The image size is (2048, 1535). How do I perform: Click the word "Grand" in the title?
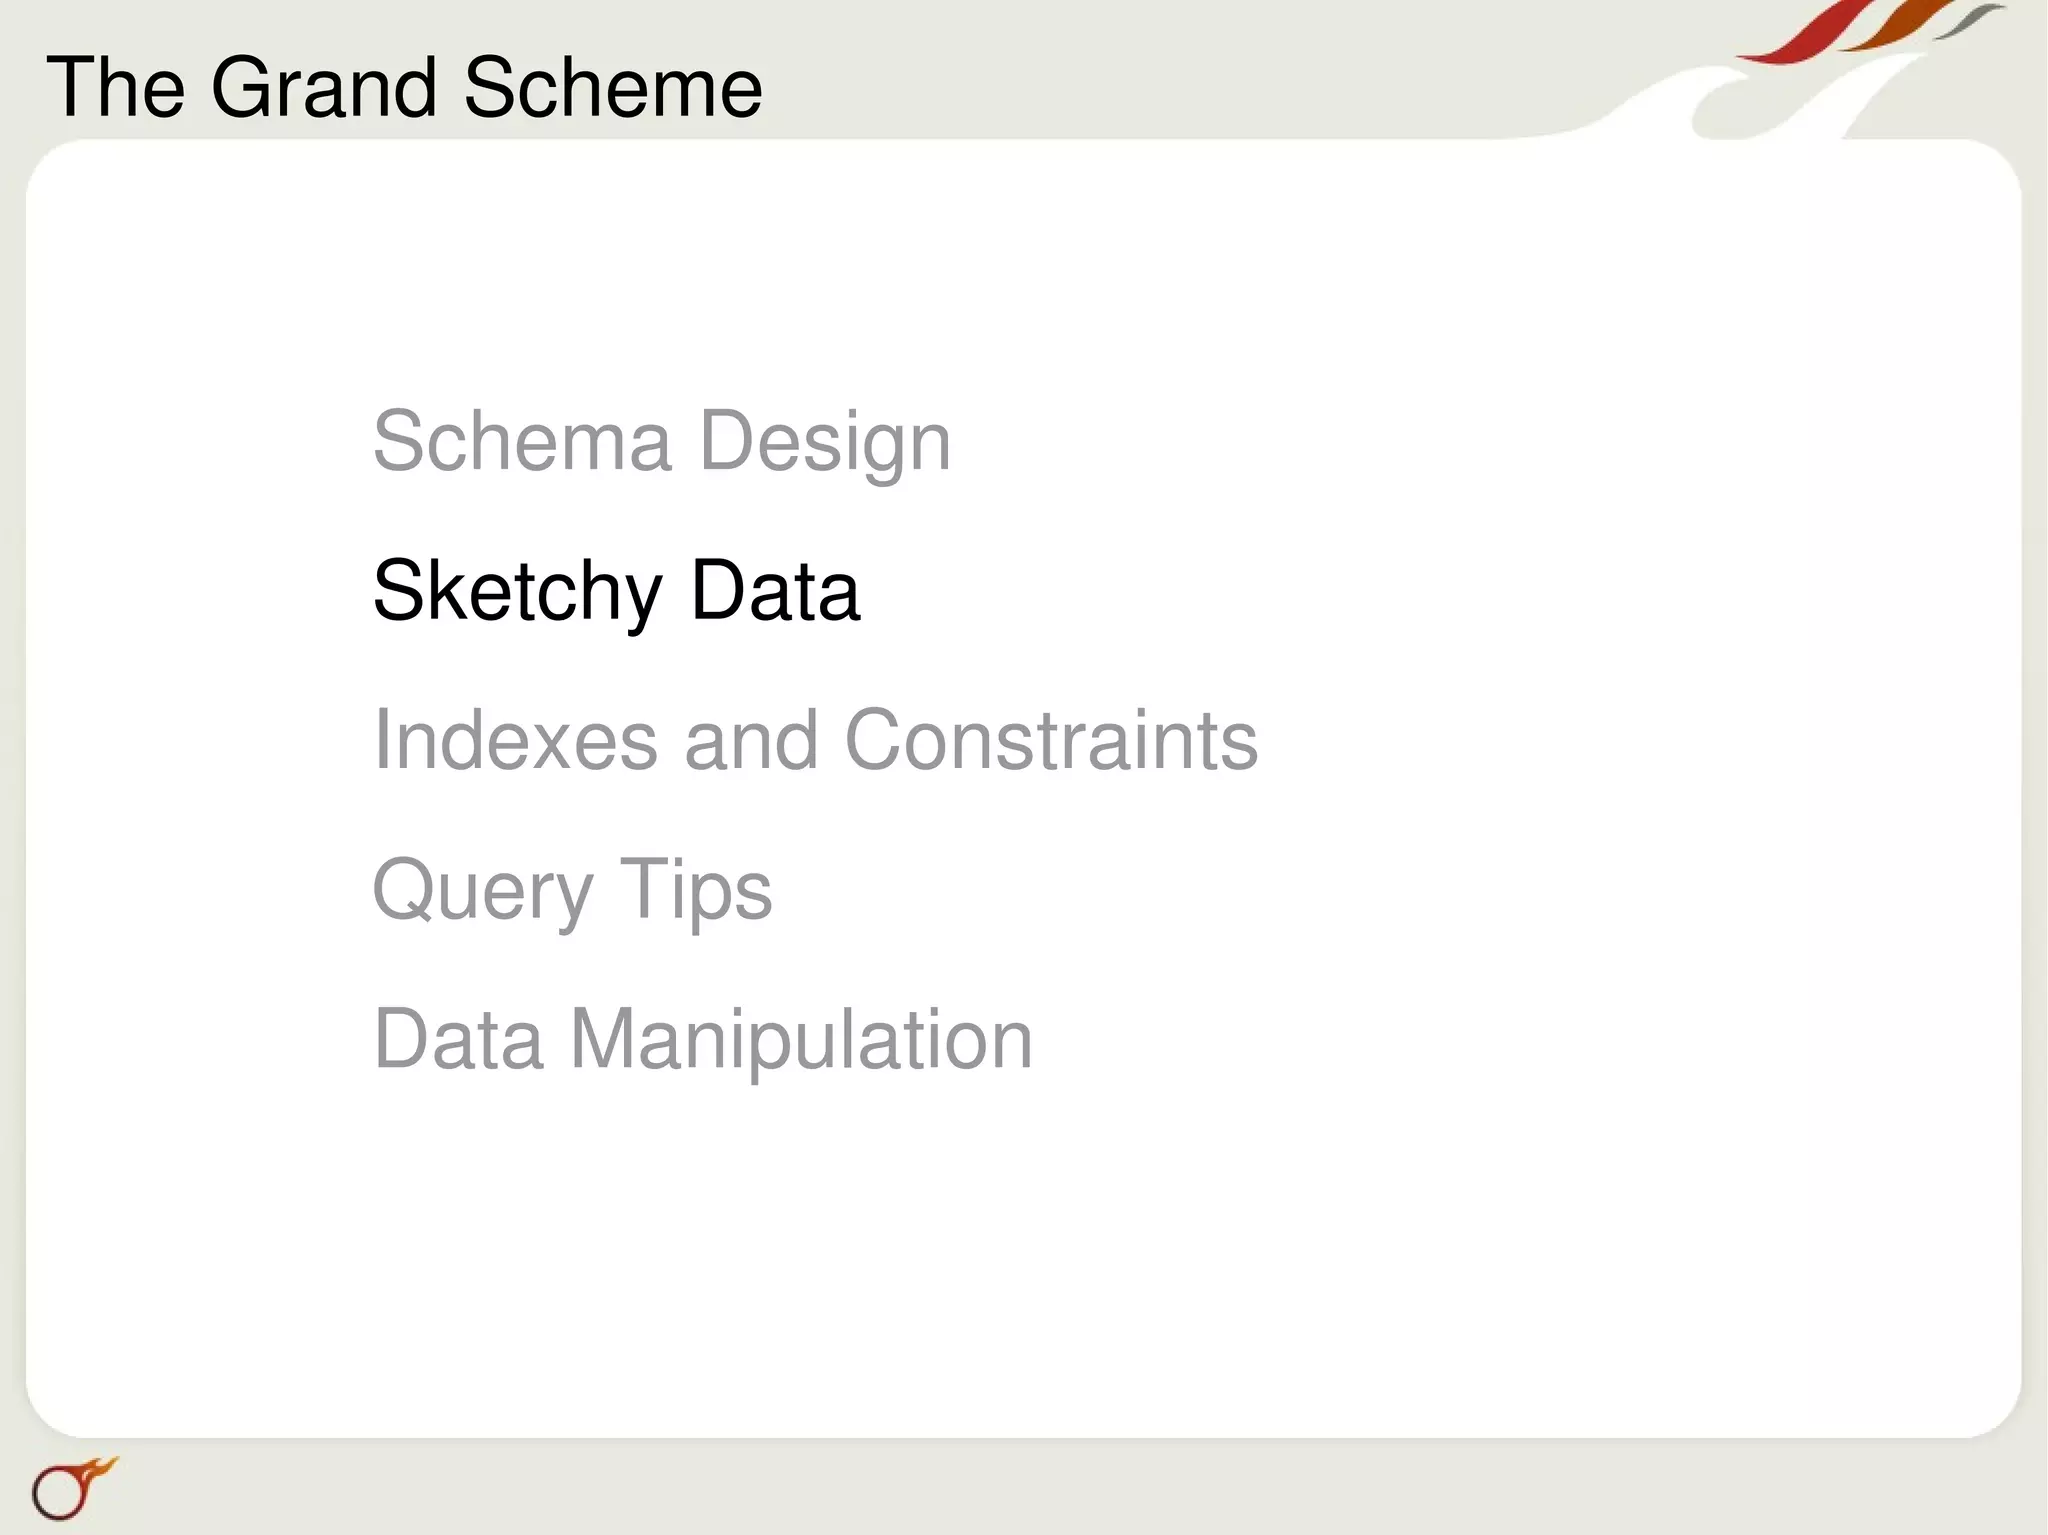click(x=324, y=88)
